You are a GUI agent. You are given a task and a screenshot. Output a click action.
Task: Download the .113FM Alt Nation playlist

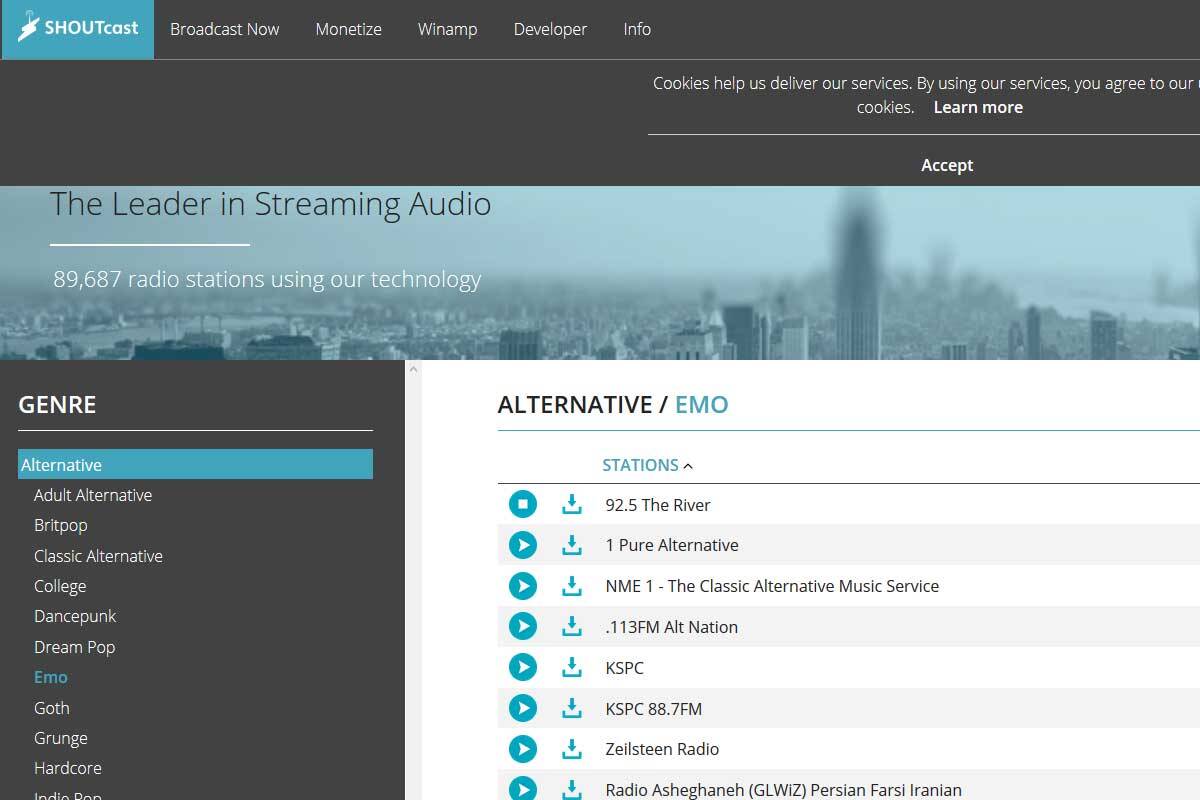point(571,626)
